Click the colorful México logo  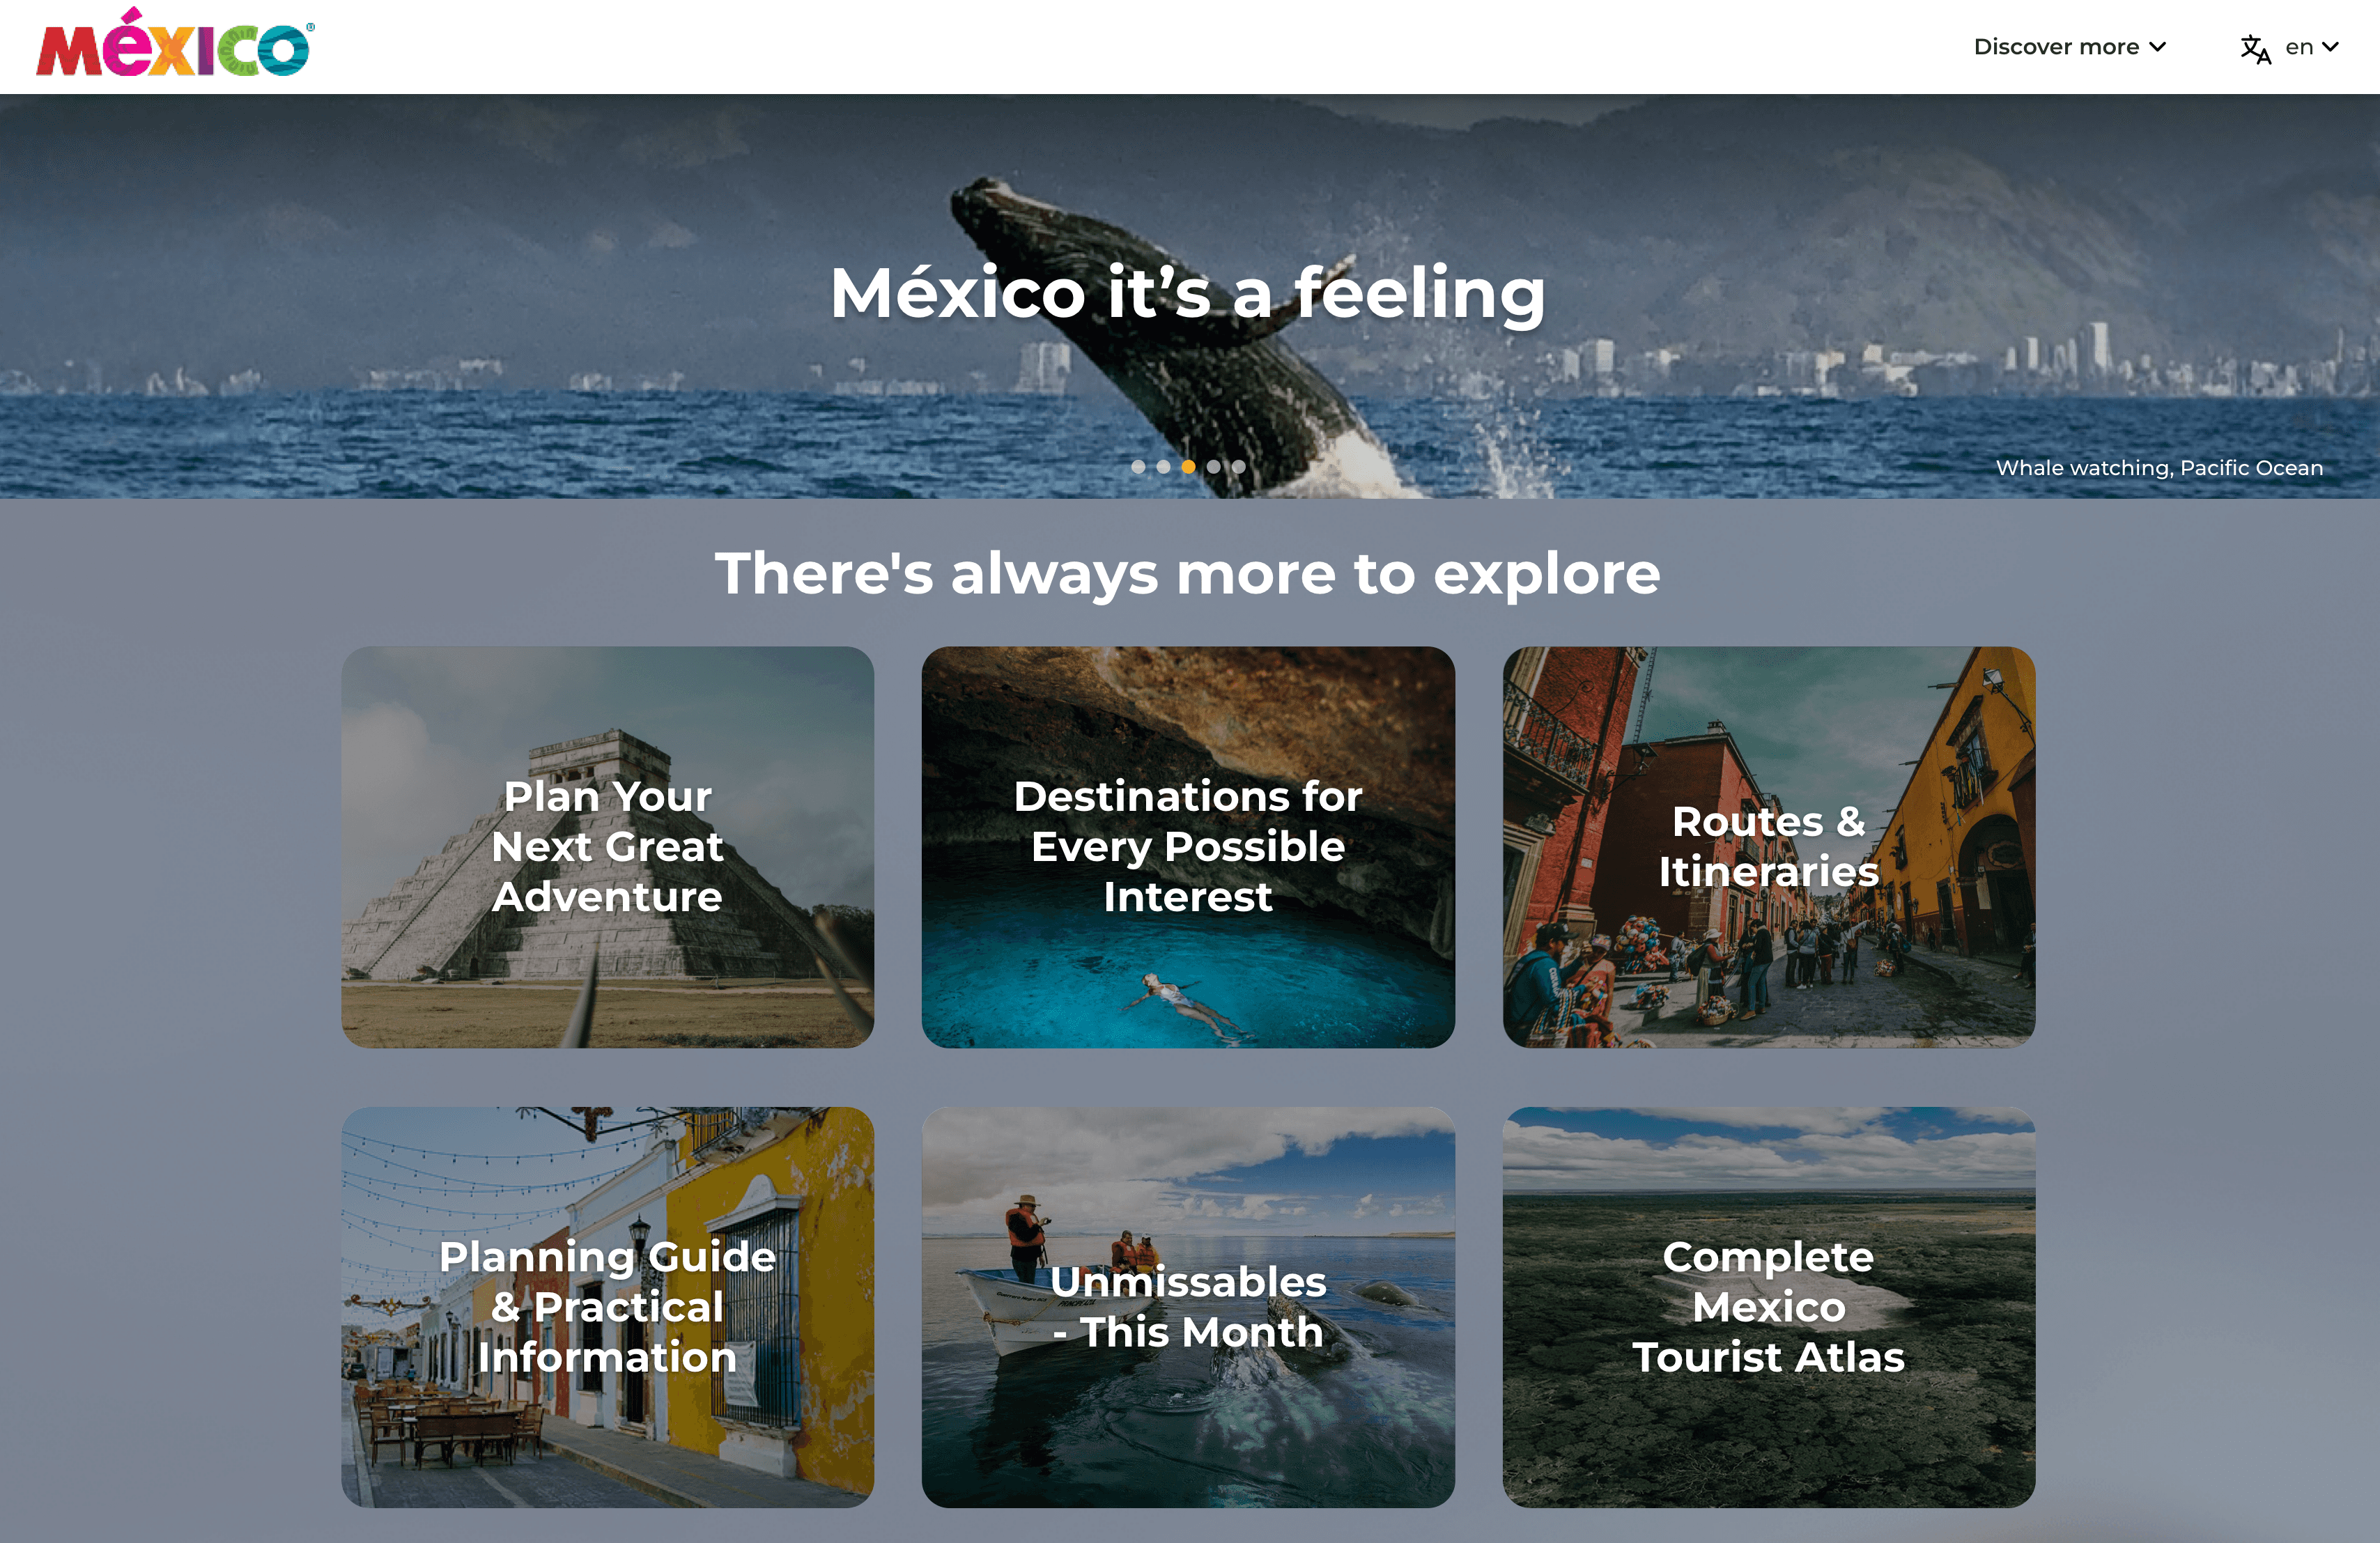175,44
